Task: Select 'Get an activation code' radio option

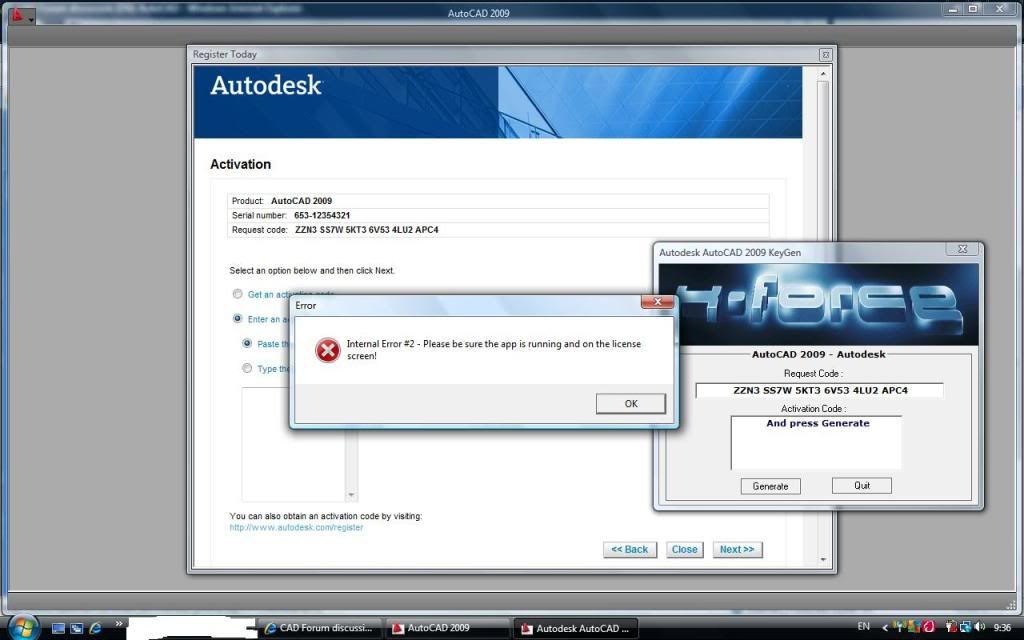Action: point(238,294)
